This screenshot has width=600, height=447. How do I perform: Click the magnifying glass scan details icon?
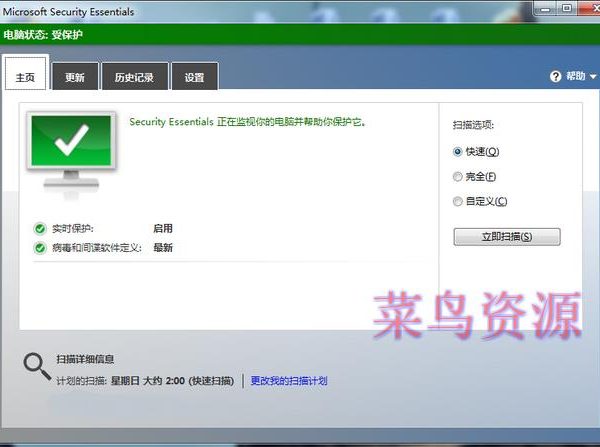(36, 366)
